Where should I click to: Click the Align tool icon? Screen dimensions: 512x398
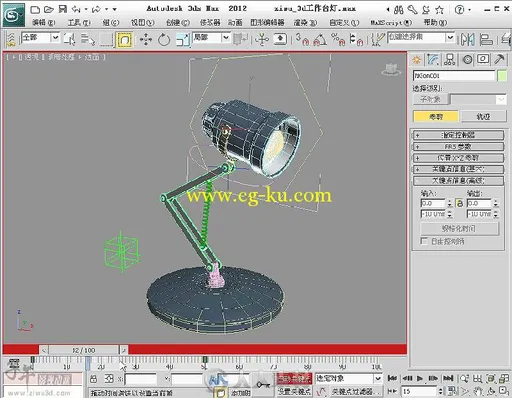[x=486, y=39]
